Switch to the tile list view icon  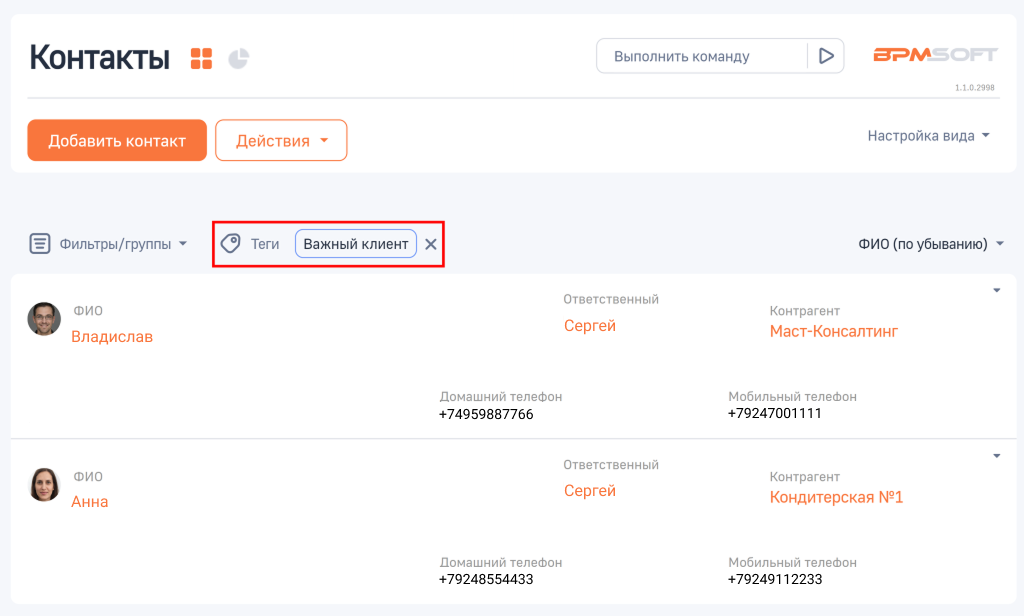[201, 58]
